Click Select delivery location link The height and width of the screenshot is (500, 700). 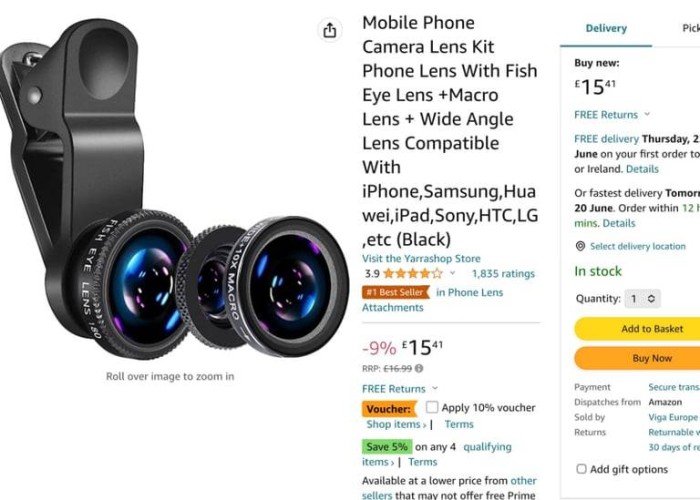(x=637, y=246)
